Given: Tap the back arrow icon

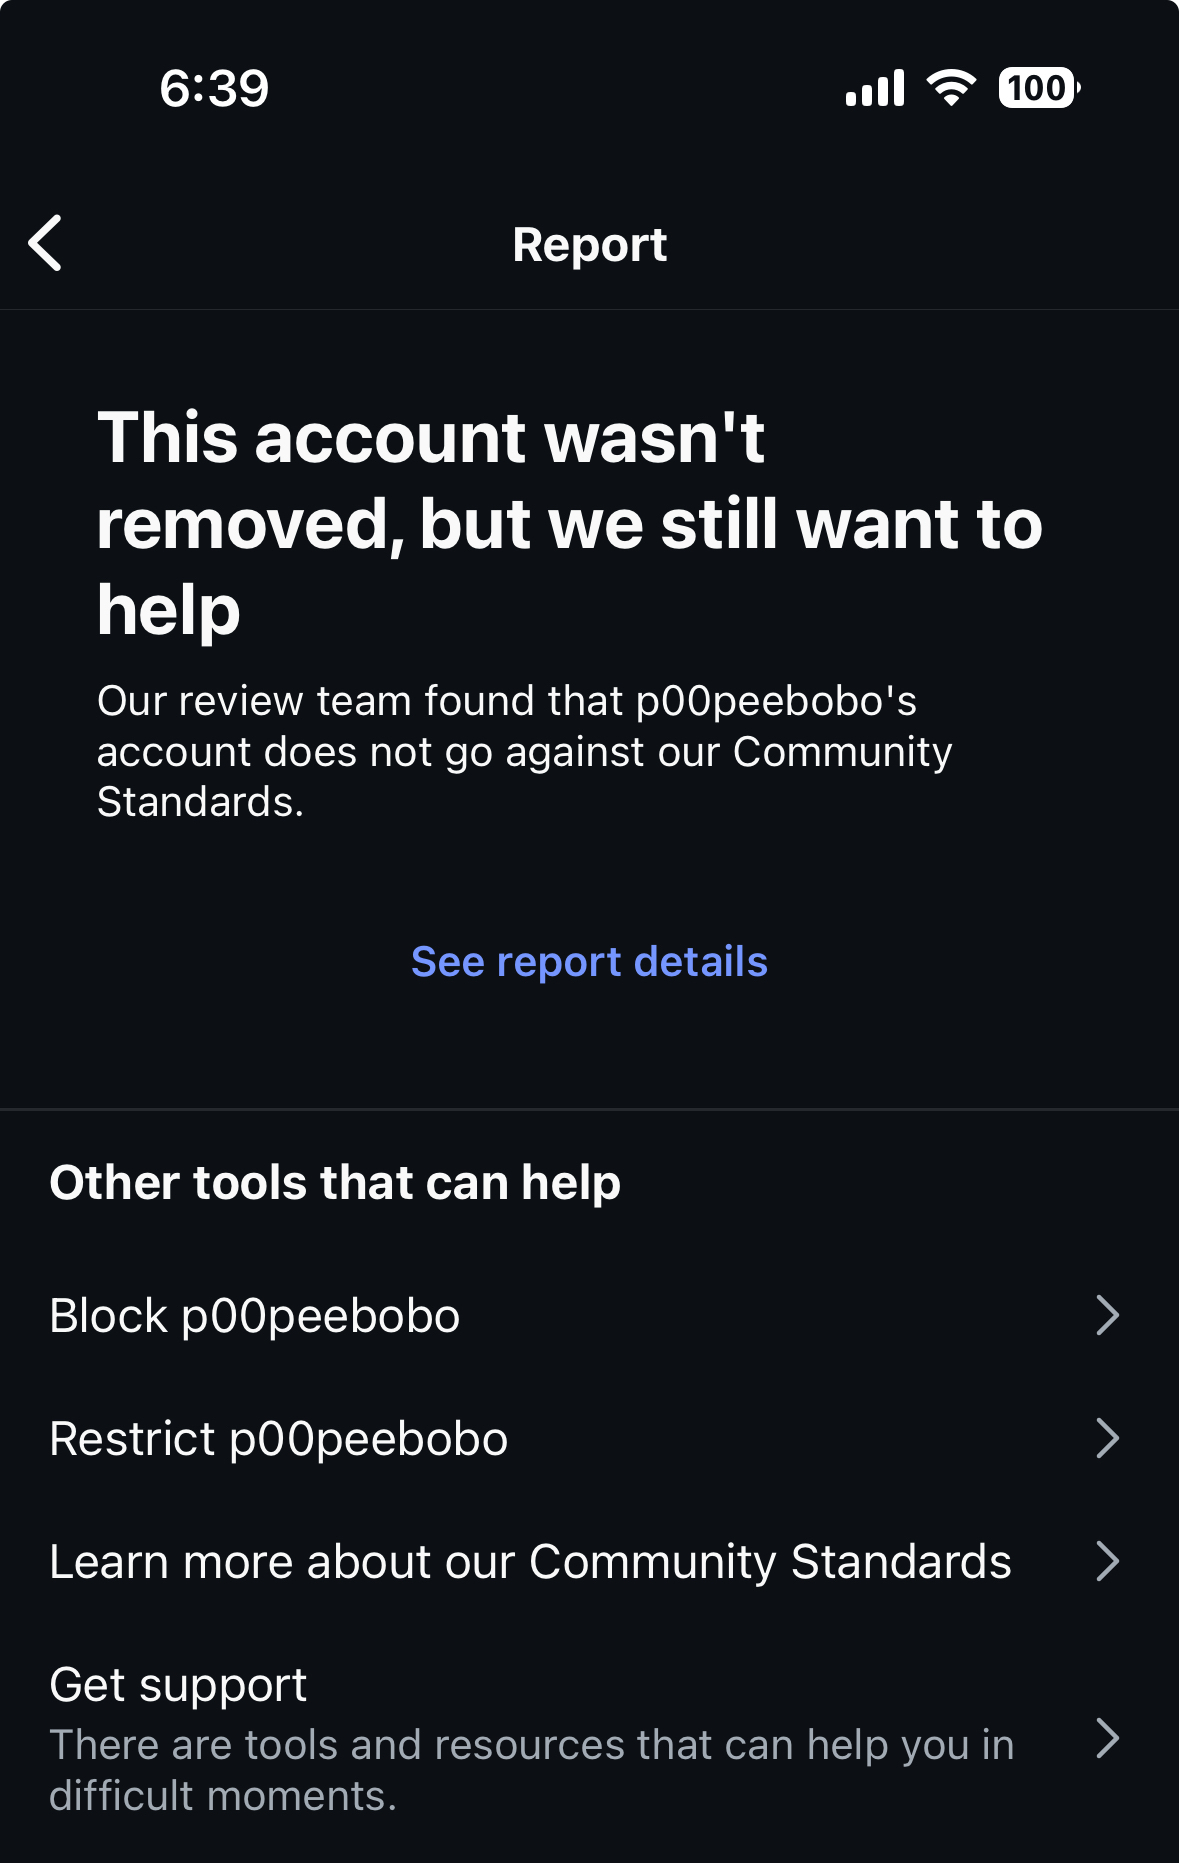Looking at the screenshot, I should 46,243.
